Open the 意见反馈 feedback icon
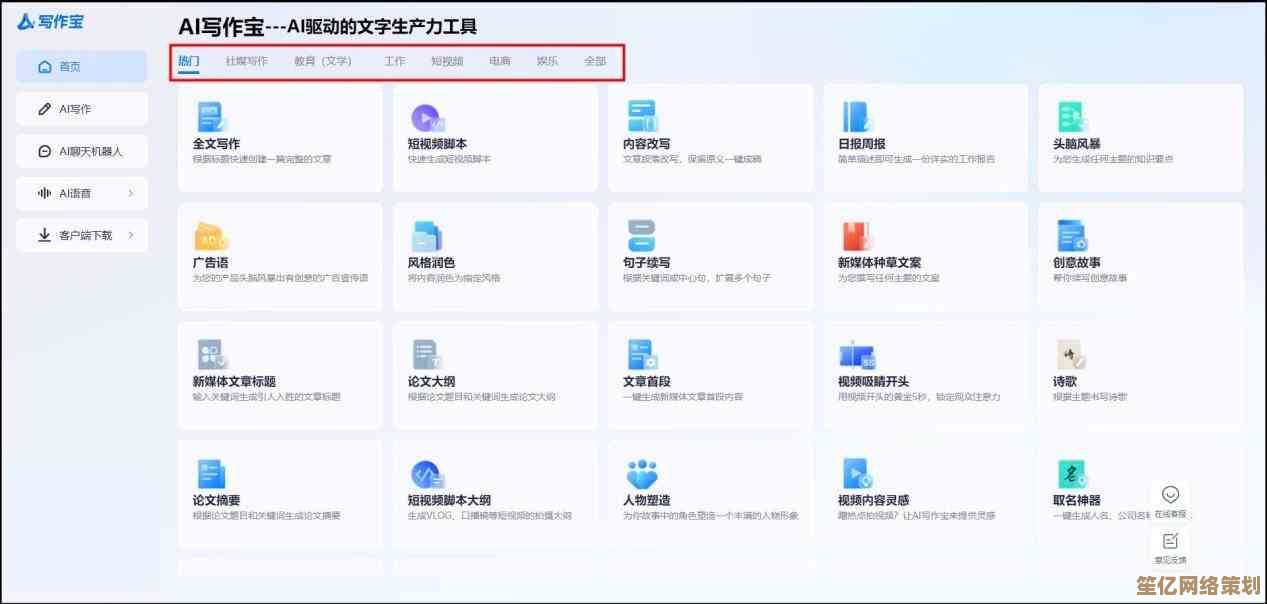The height and width of the screenshot is (604, 1267). (x=1170, y=541)
